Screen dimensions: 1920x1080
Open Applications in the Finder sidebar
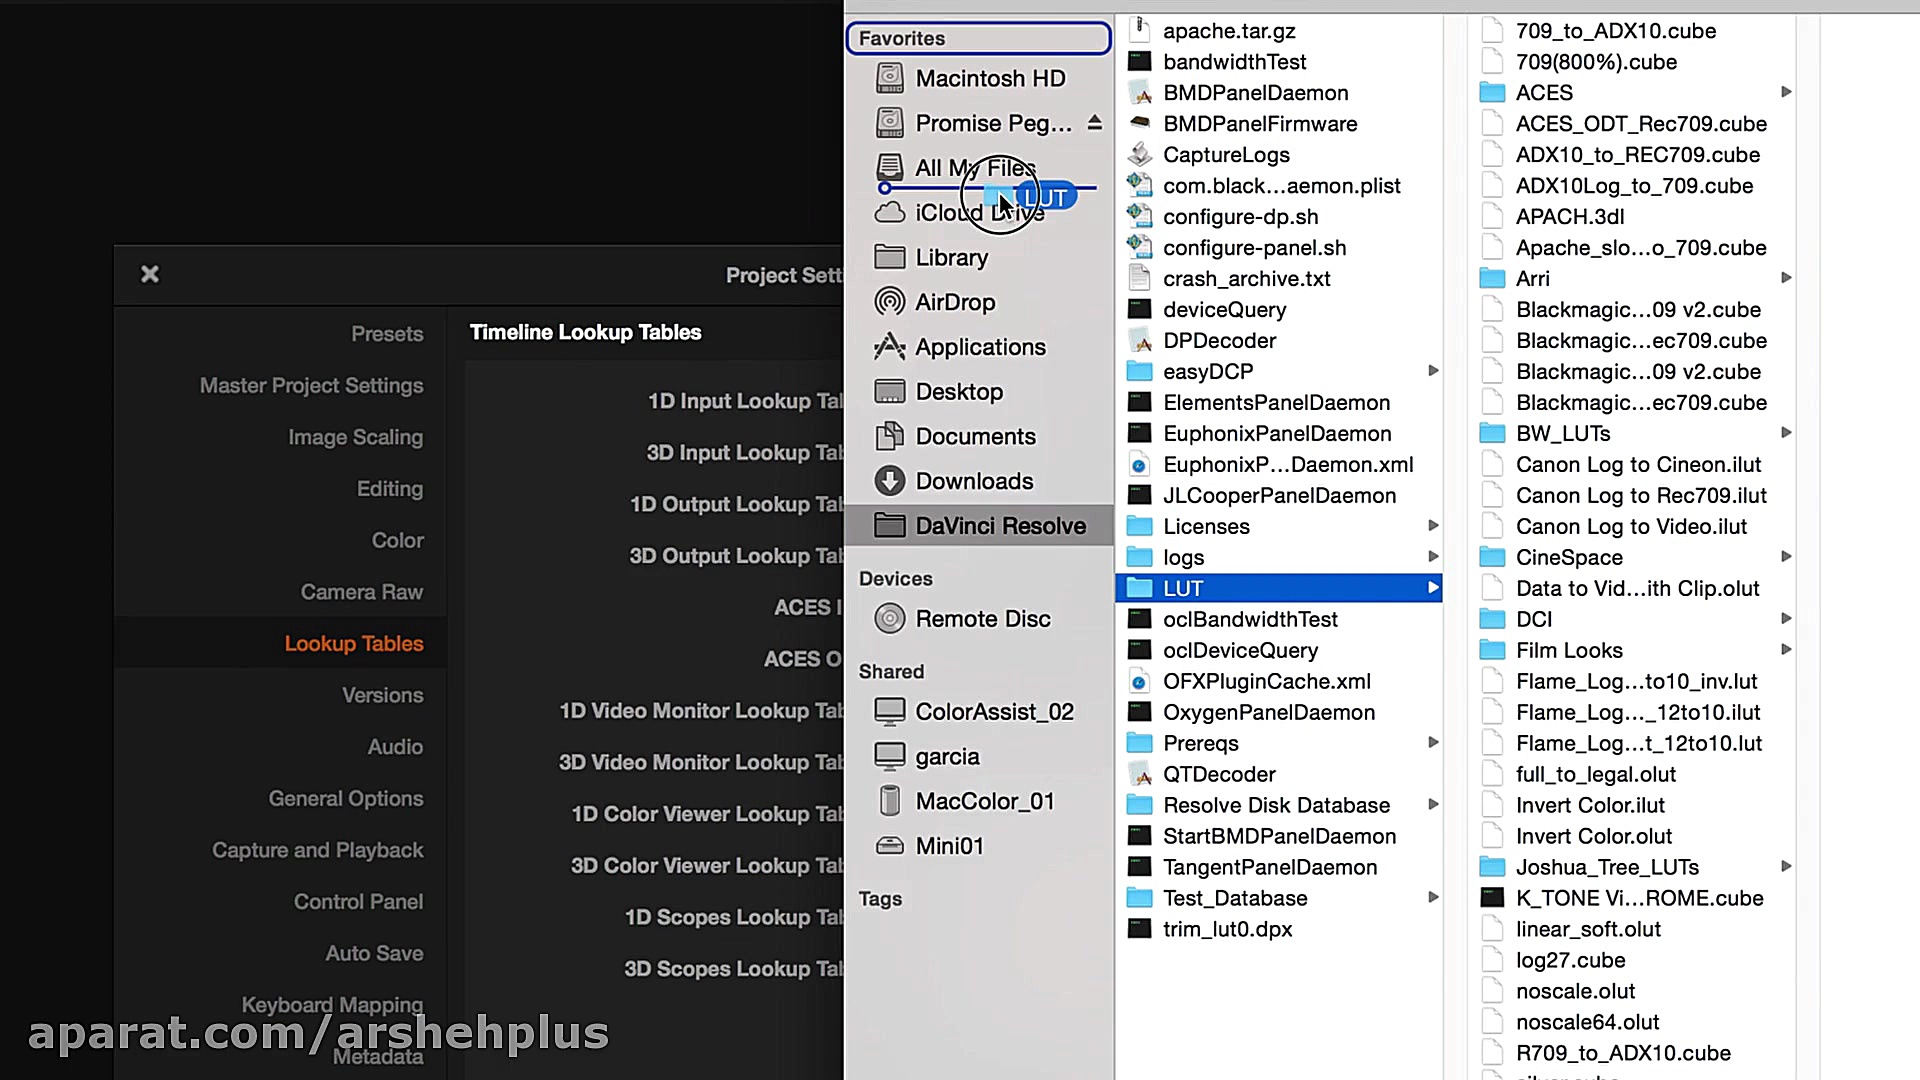(x=979, y=347)
